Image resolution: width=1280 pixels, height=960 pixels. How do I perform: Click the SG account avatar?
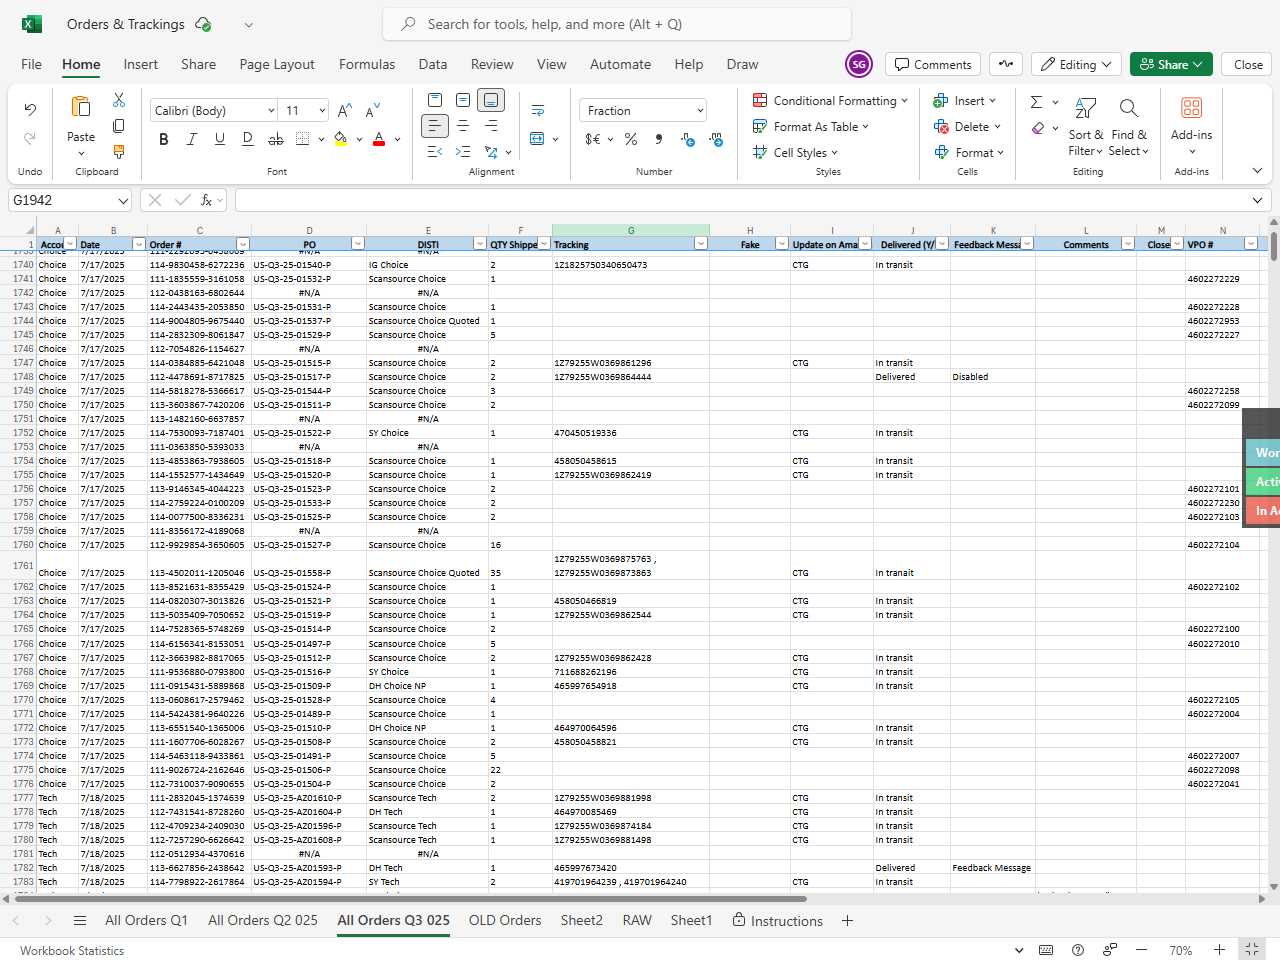(858, 64)
